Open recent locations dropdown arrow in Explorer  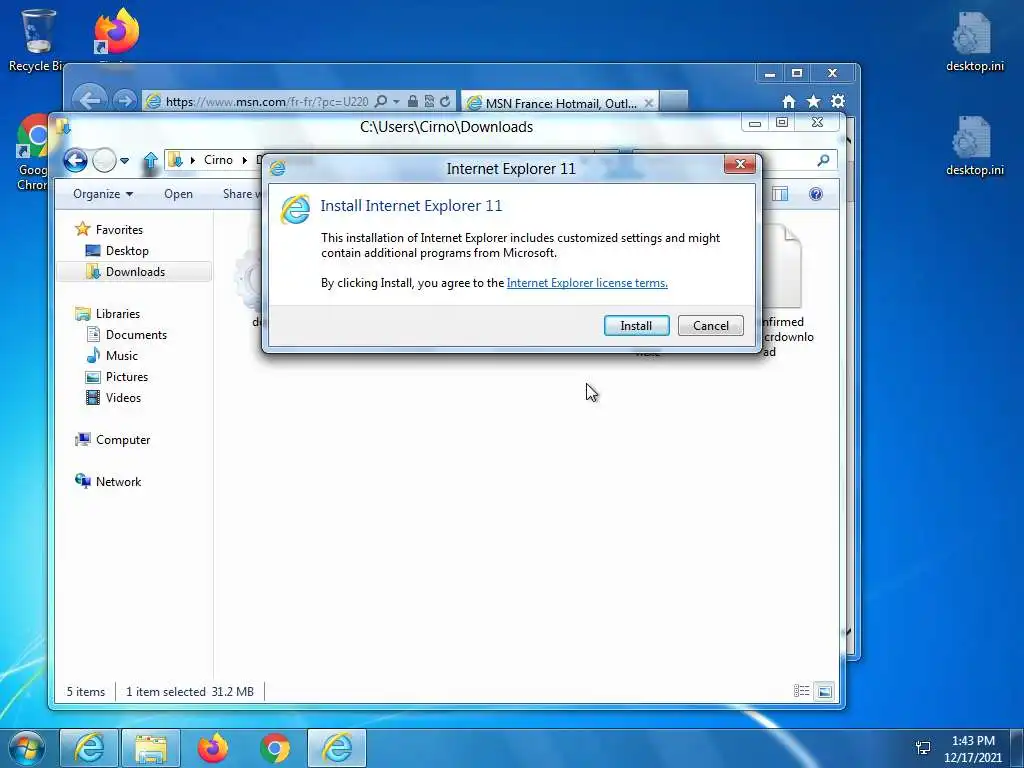click(124, 160)
